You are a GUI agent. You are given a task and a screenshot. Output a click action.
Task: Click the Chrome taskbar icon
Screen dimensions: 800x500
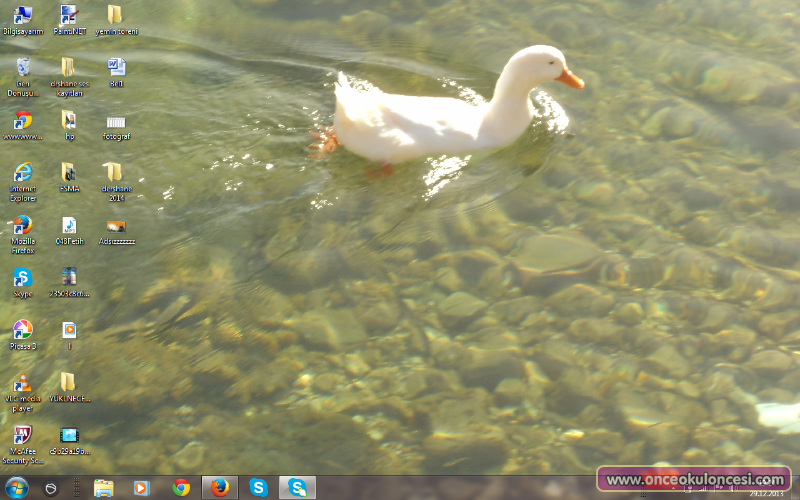coord(181,488)
